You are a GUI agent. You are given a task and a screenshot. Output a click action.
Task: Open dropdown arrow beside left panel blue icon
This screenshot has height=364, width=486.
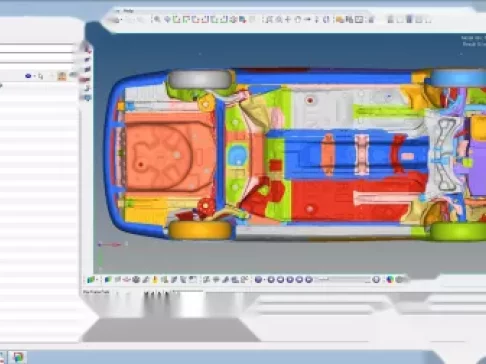coord(34,76)
